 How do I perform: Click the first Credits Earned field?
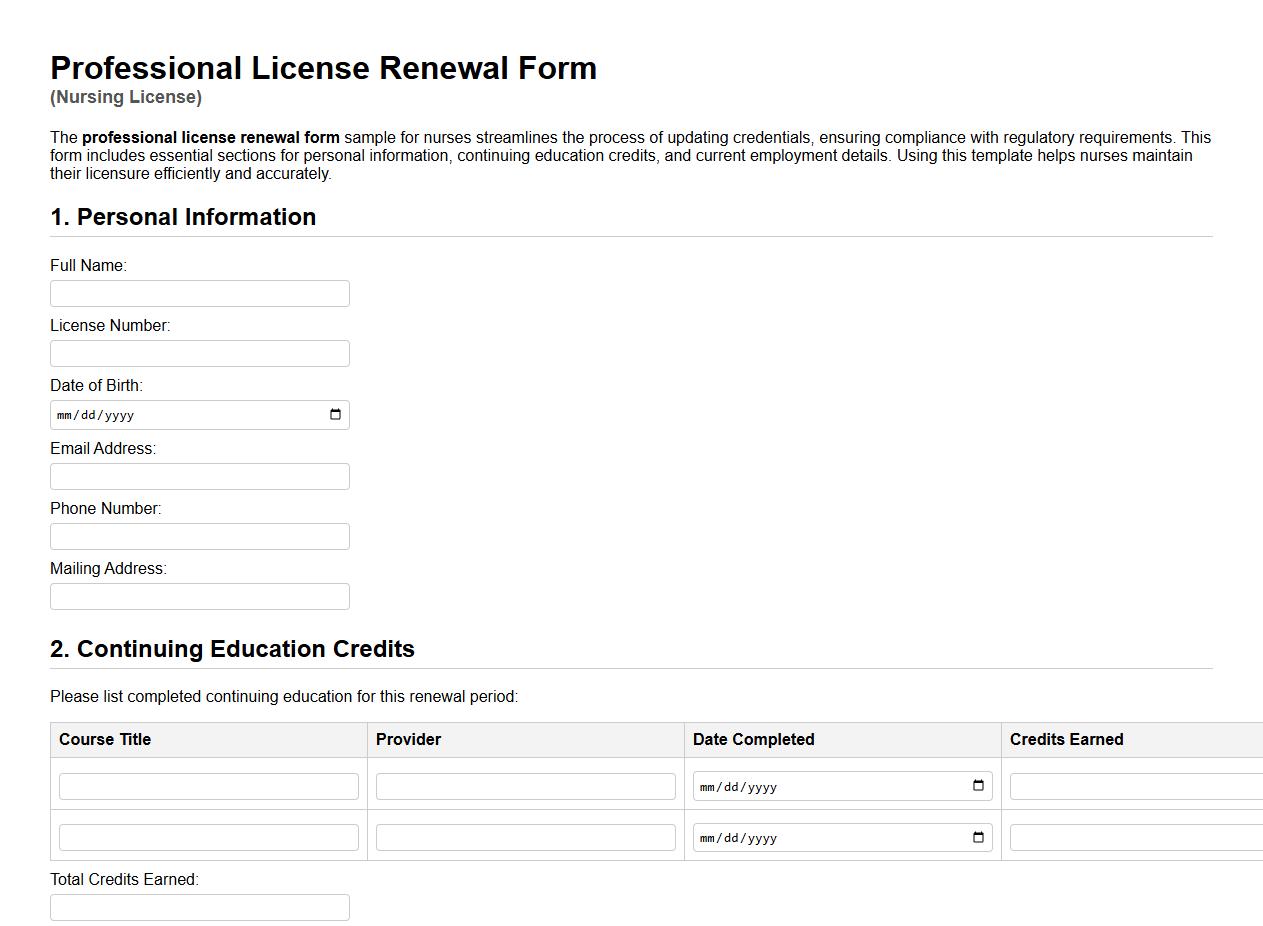[1135, 786]
